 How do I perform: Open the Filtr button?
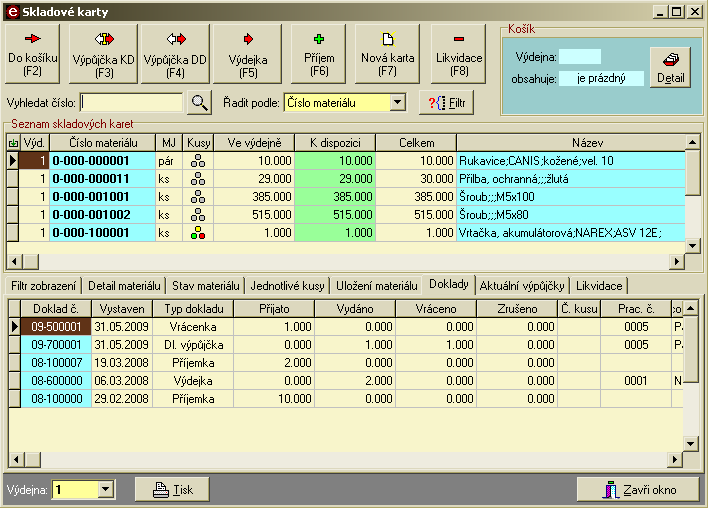(x=446, y=102)
